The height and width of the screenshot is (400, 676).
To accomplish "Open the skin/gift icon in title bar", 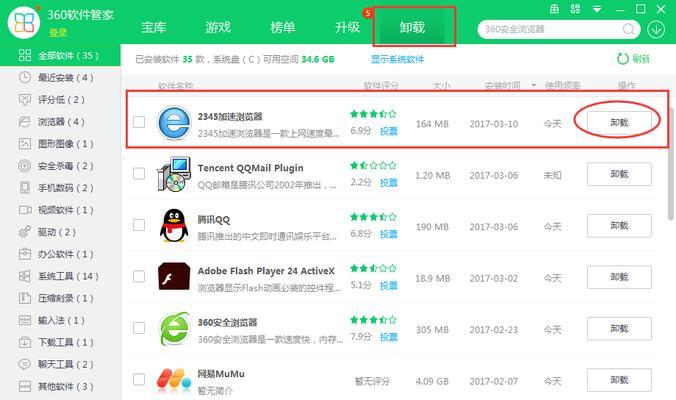I will pyautogui.click(x=554, y=9).
